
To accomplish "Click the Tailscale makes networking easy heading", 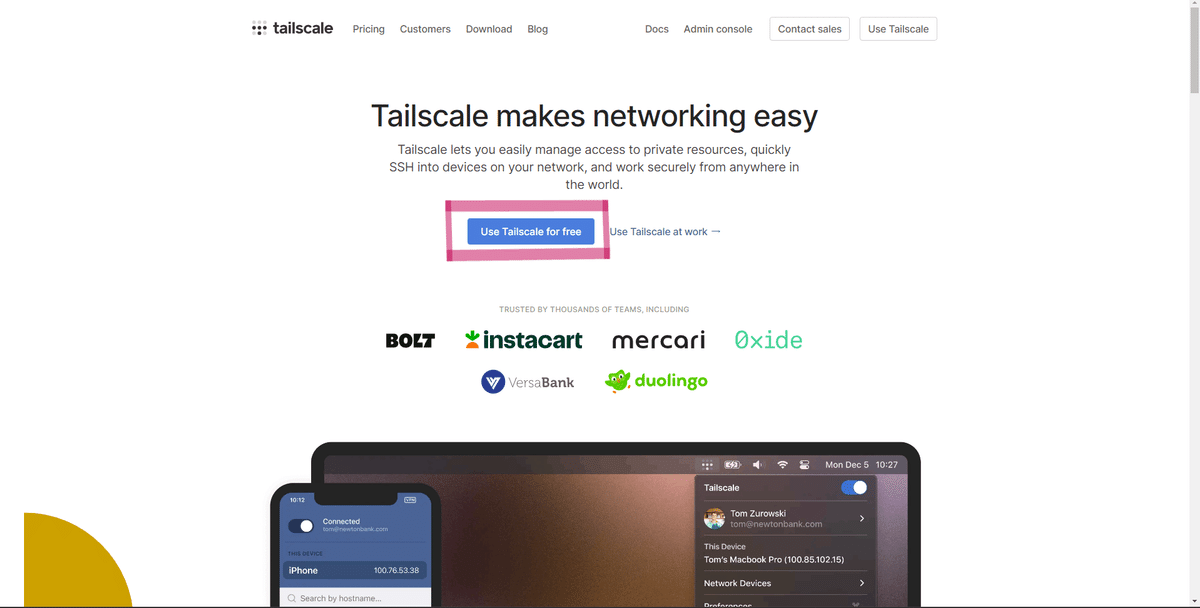I will pos(594,116).
